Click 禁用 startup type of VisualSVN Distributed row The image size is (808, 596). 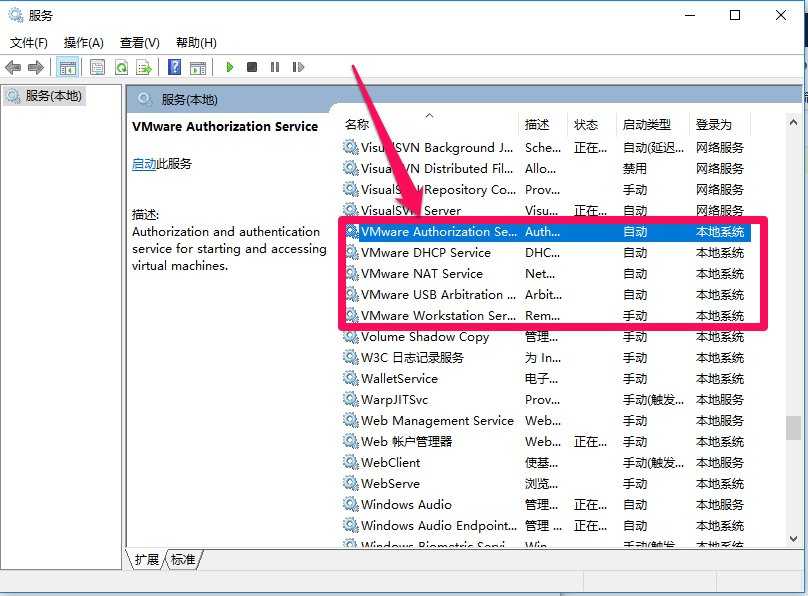tap(635, 169)
